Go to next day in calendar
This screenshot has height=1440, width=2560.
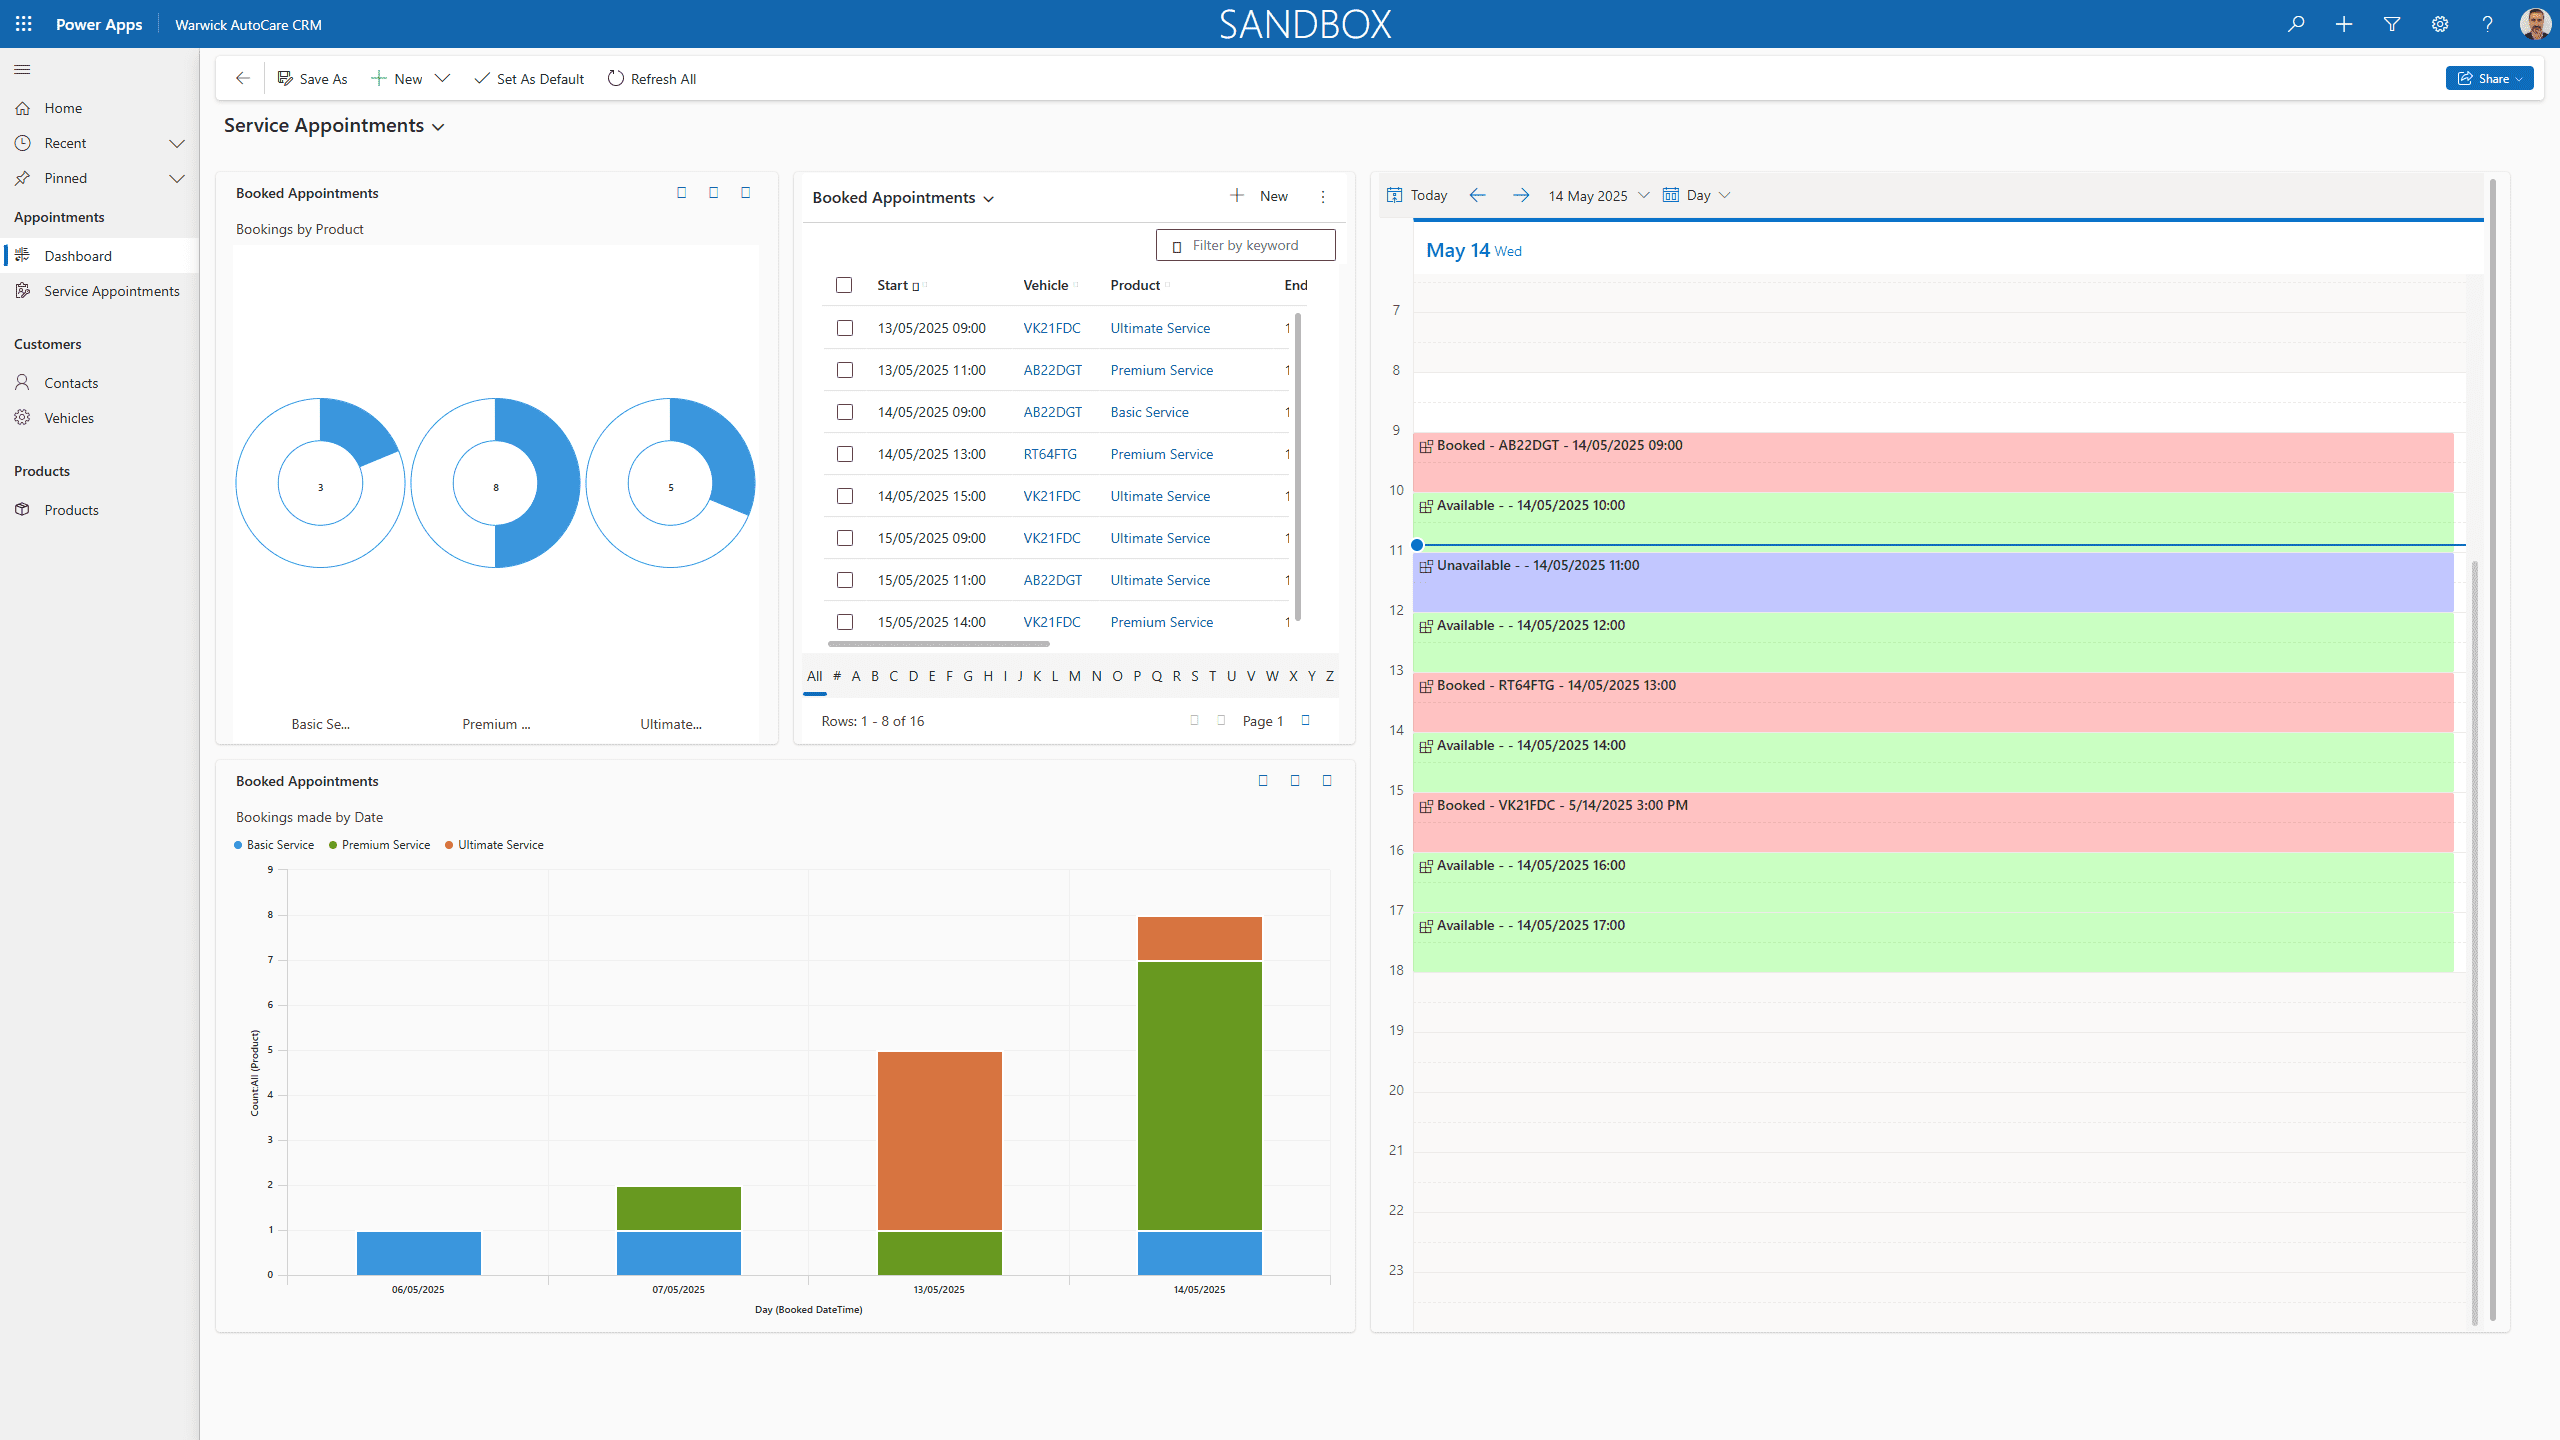1520,195
